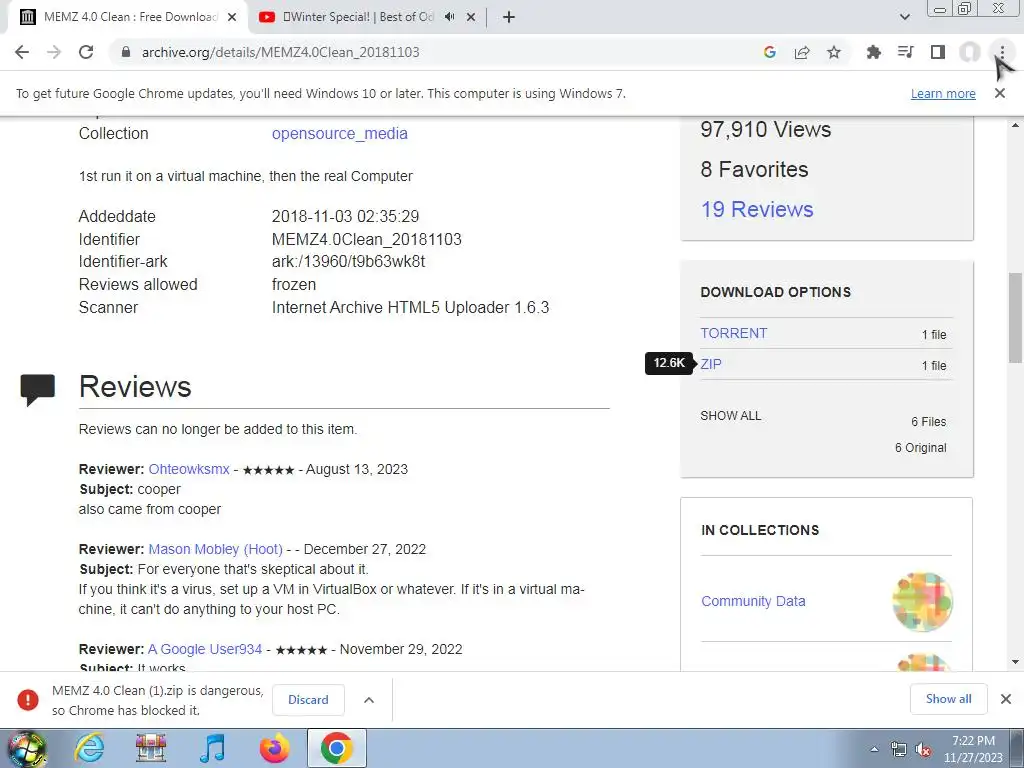
Task: Open reviewer A Google User934 profile
Action: coord(205,649)
